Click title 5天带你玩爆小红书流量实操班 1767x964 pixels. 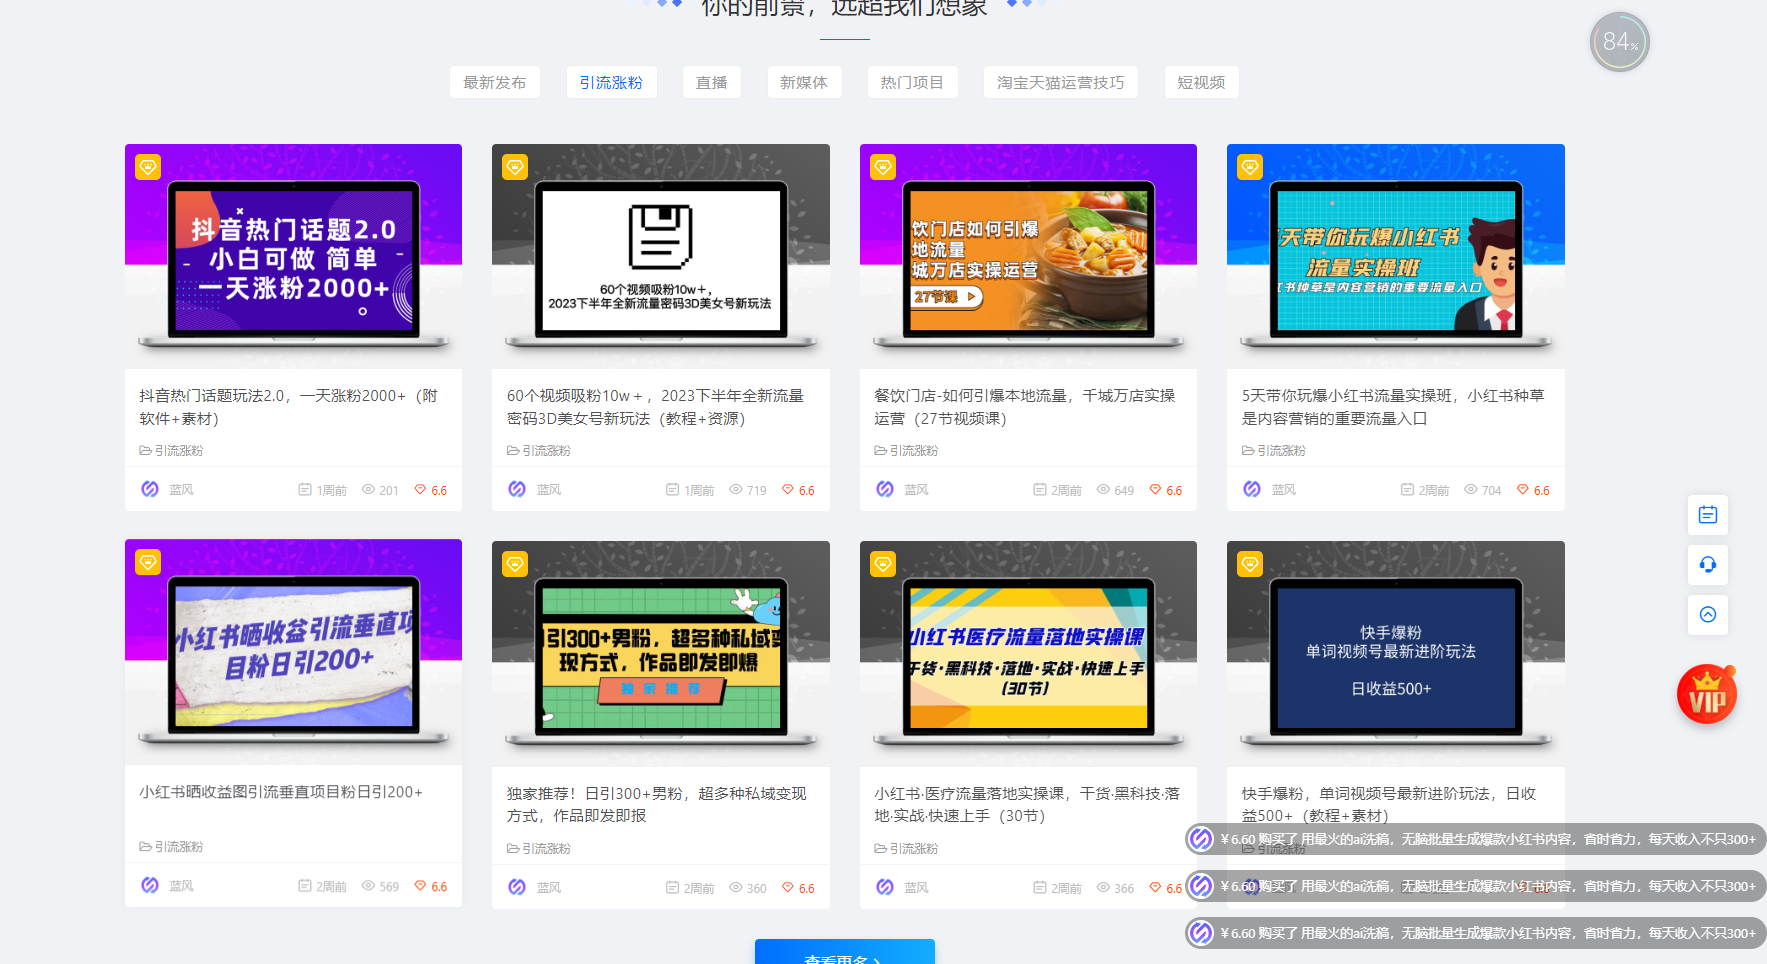pyautogui.click(x=1393, y=407)
